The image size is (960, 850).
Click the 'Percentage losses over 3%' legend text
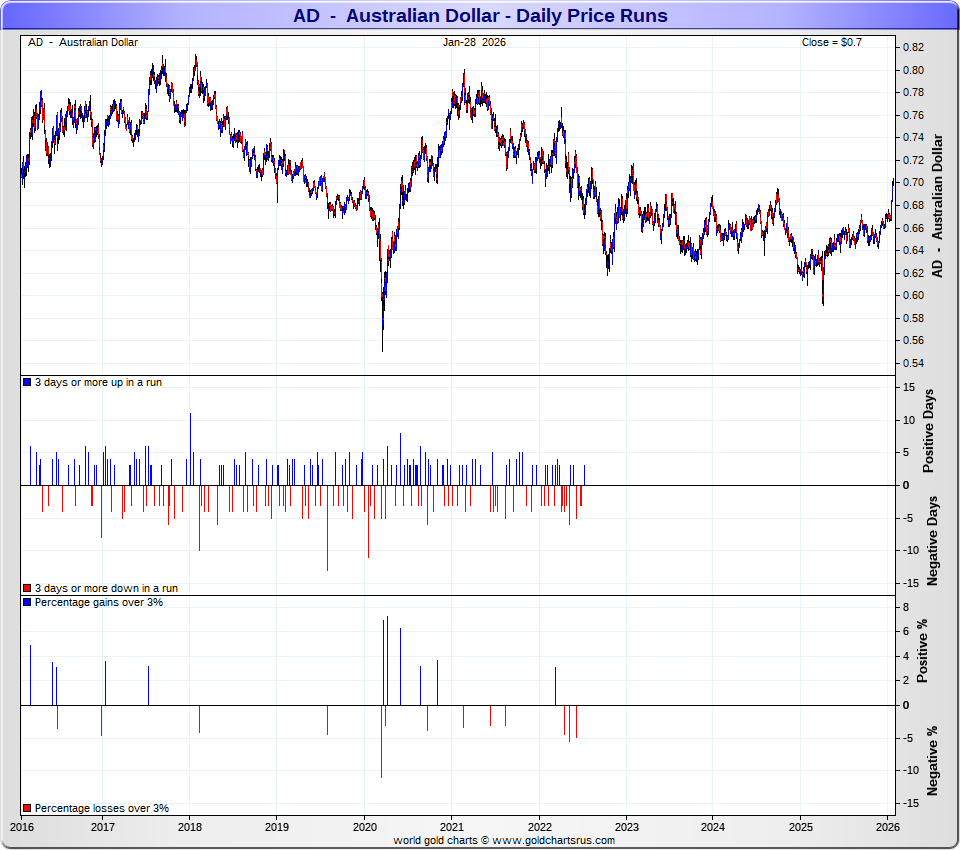click(102, 808)
